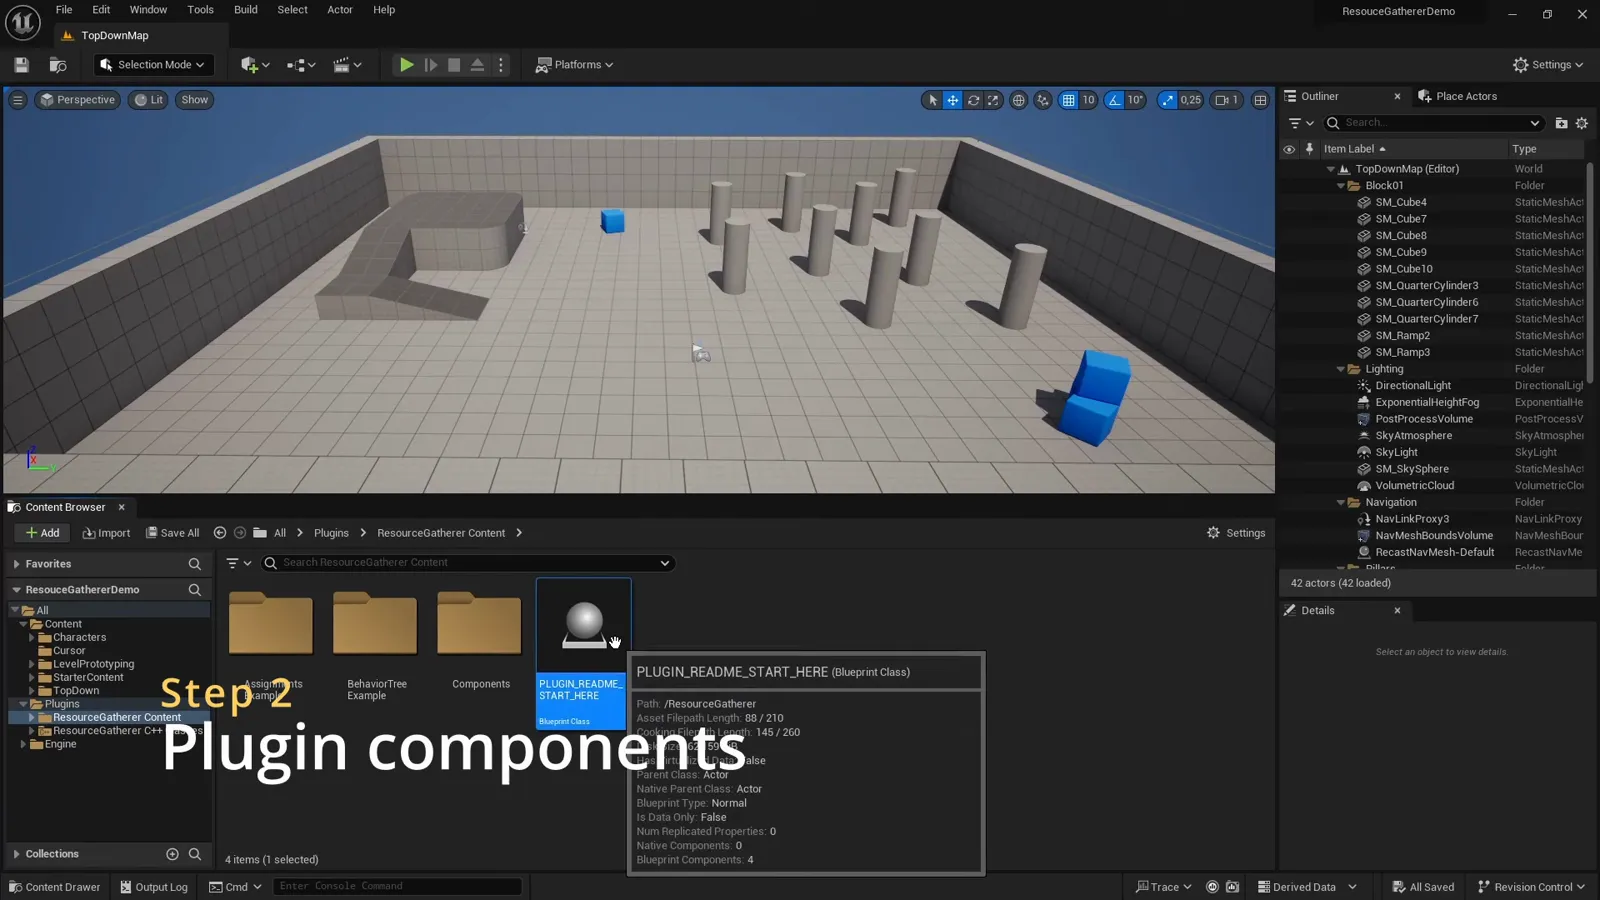Collapse the Block01 folder in Outliner

pos(1341,186)
